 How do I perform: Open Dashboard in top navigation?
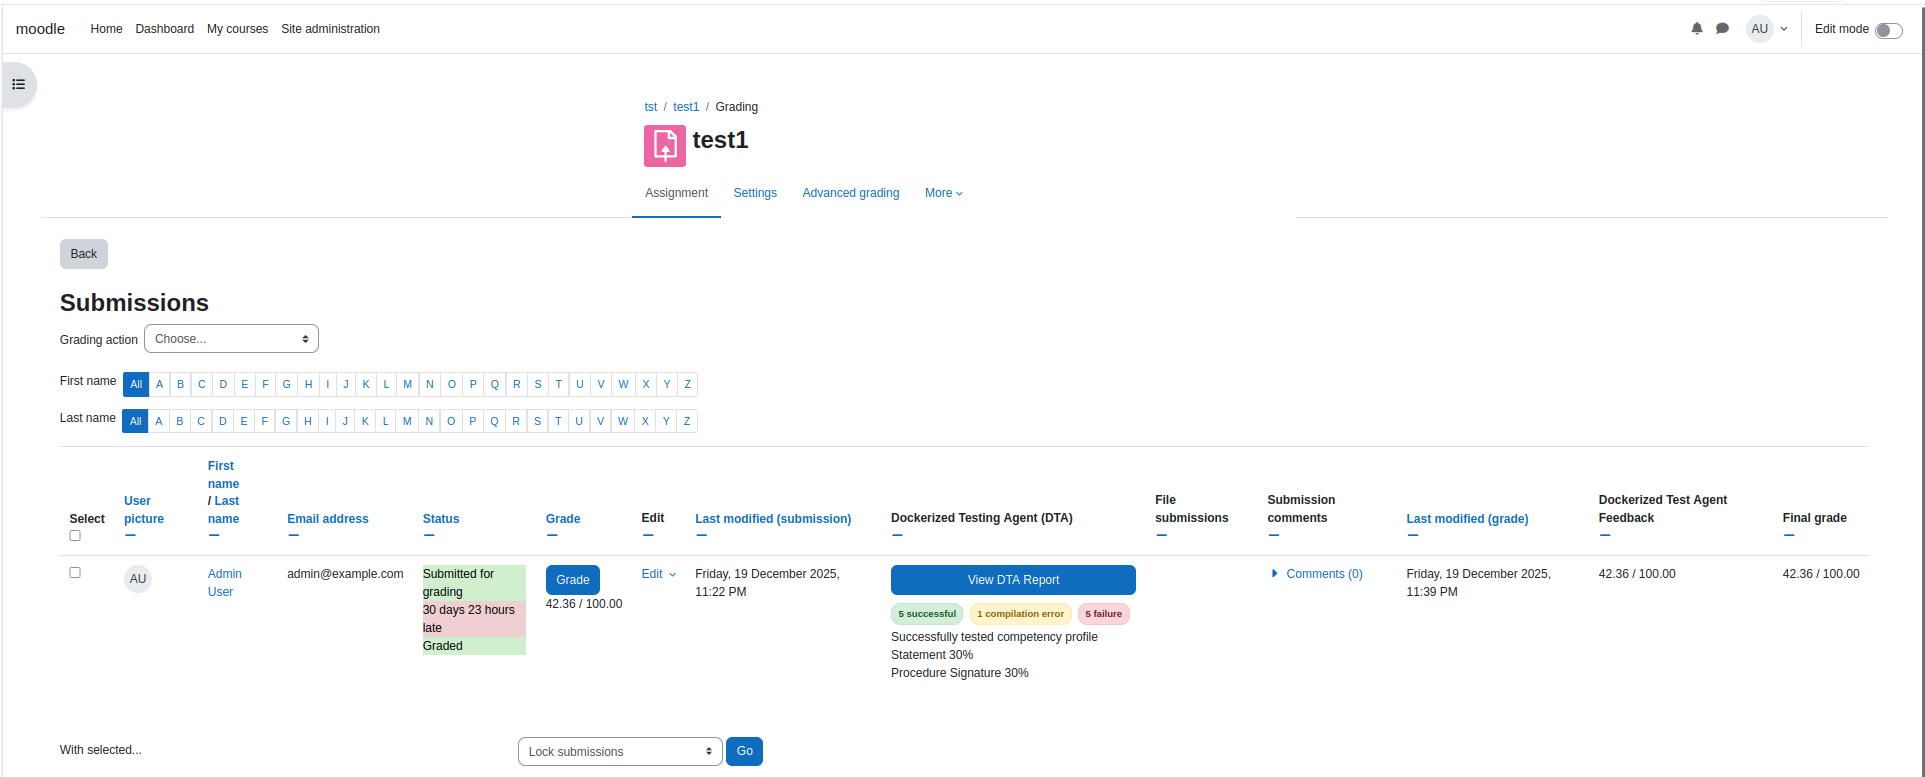pos(165,29)
